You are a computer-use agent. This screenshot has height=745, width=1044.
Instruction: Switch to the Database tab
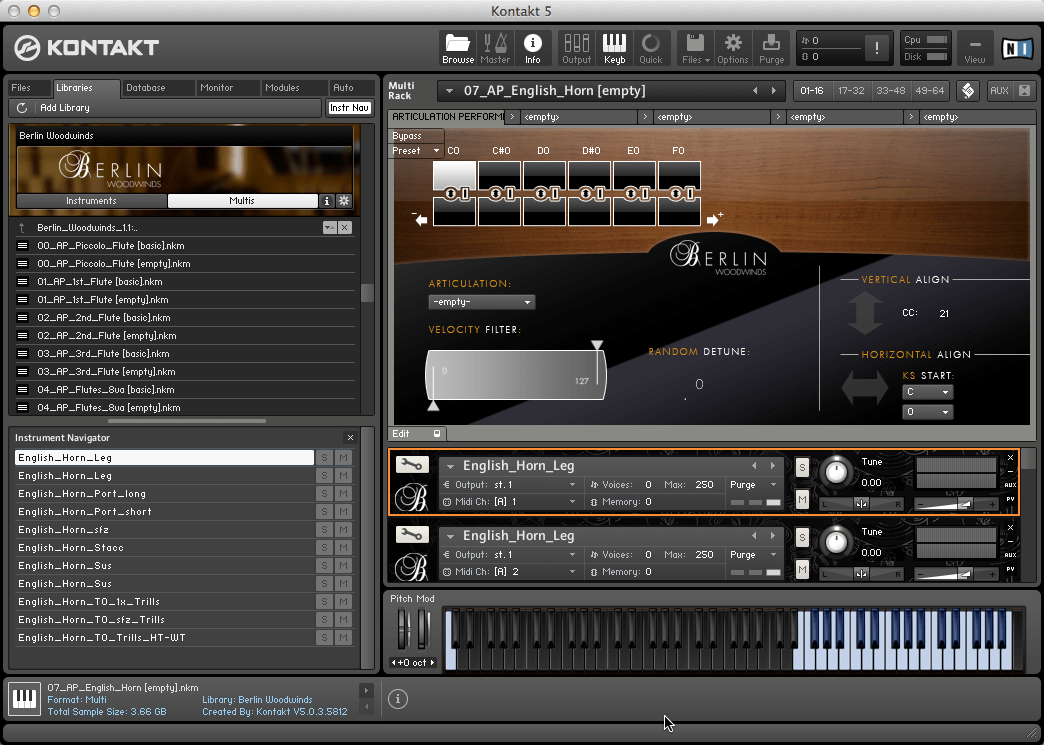click(x=157, y=87)
